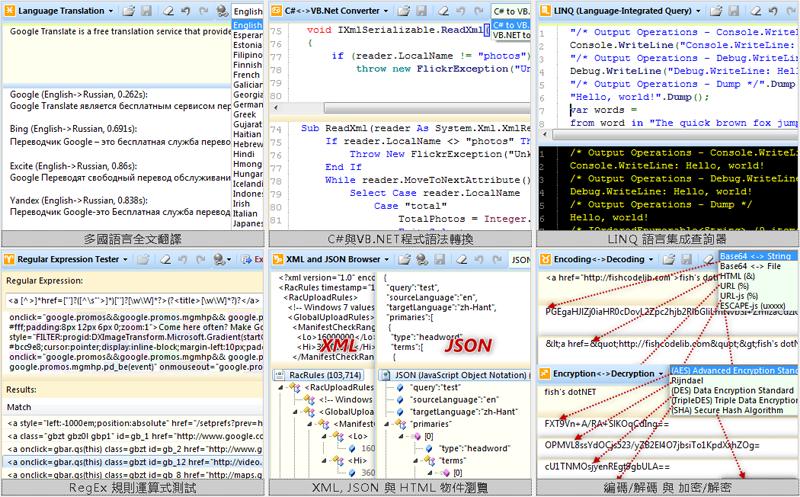Select Base64 <-> File encoding option
The height and width of the screenshot is (497, 800).
pos(758,266)
